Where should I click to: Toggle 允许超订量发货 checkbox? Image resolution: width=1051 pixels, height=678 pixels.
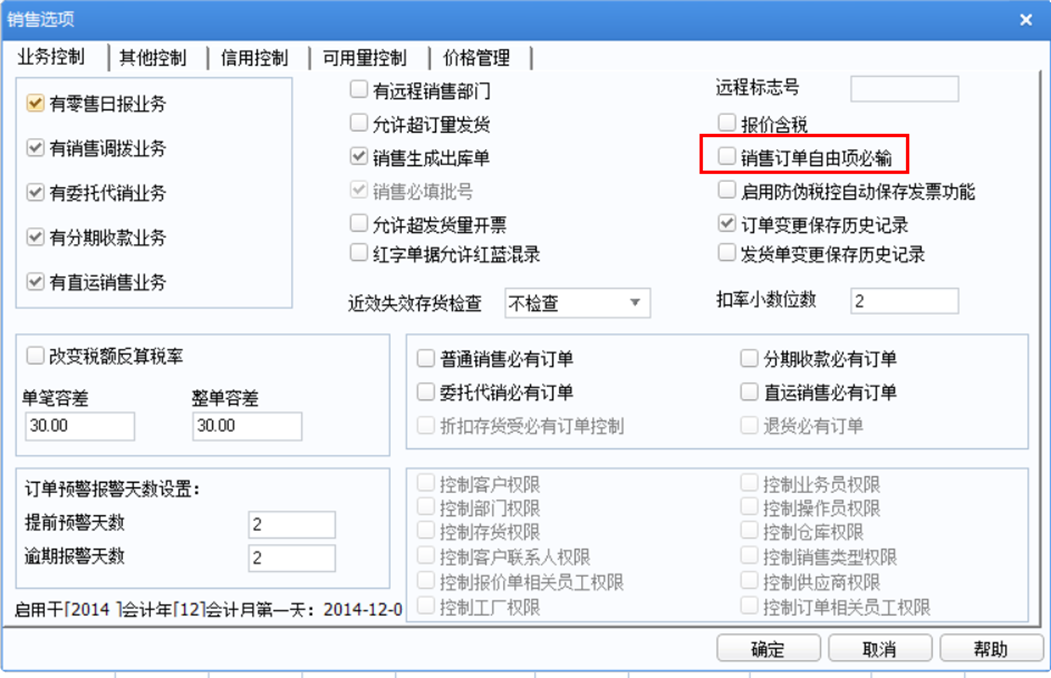[x=359, y=123]
